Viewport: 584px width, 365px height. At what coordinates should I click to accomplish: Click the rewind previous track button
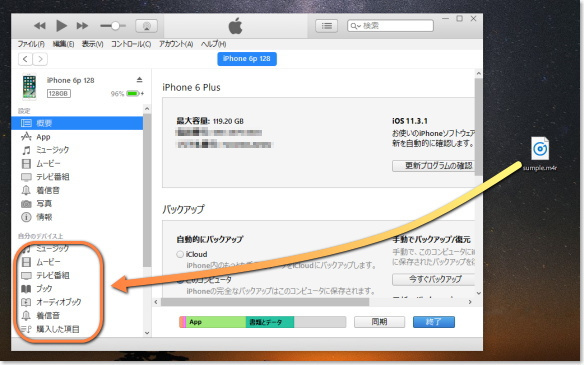click(39, 26)
